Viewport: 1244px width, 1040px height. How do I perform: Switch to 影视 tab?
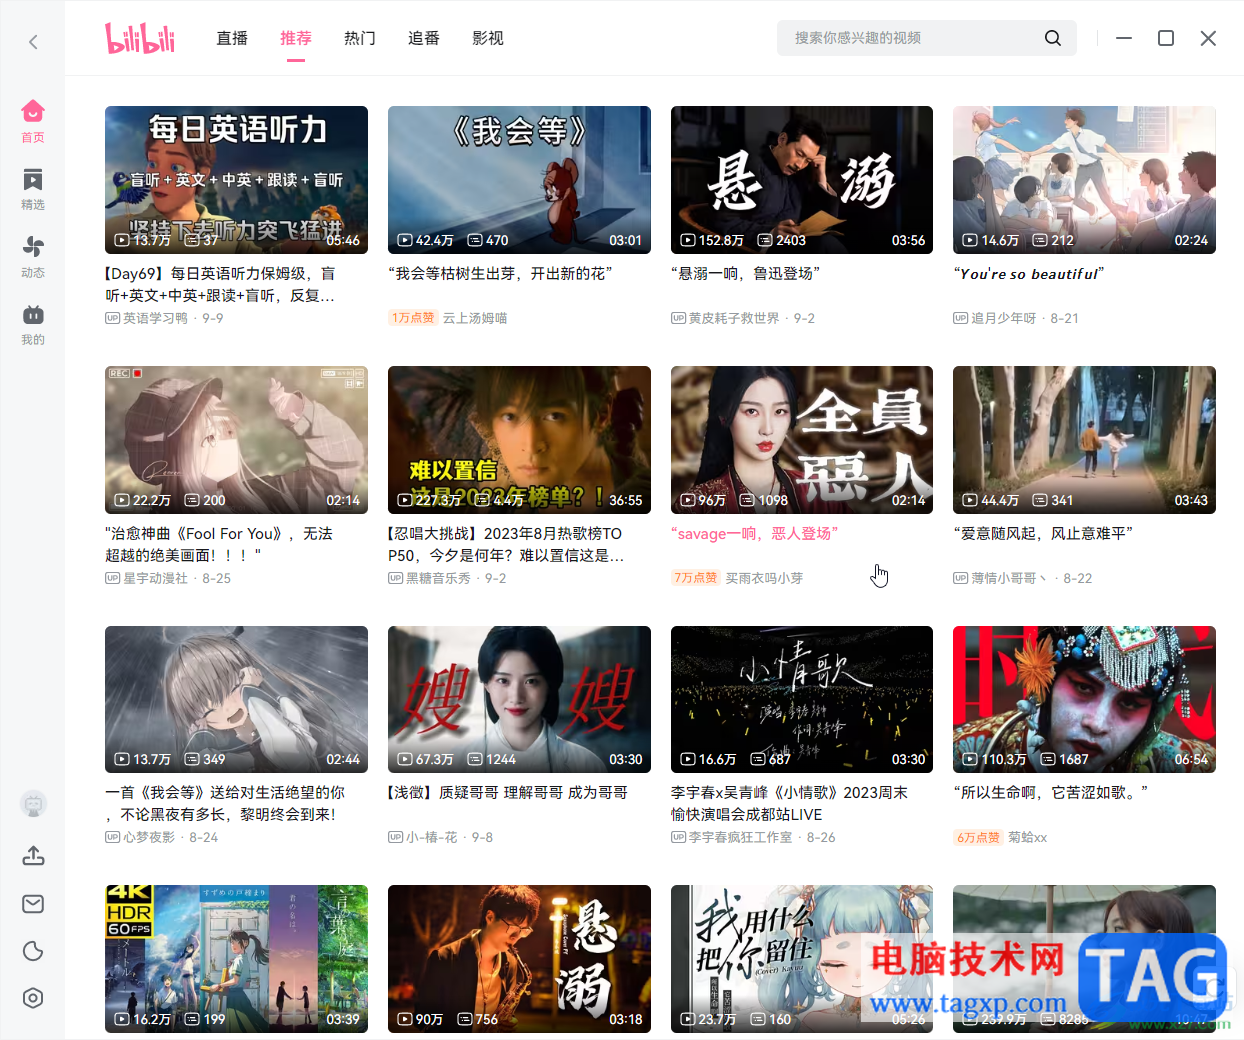pos(488,38)
